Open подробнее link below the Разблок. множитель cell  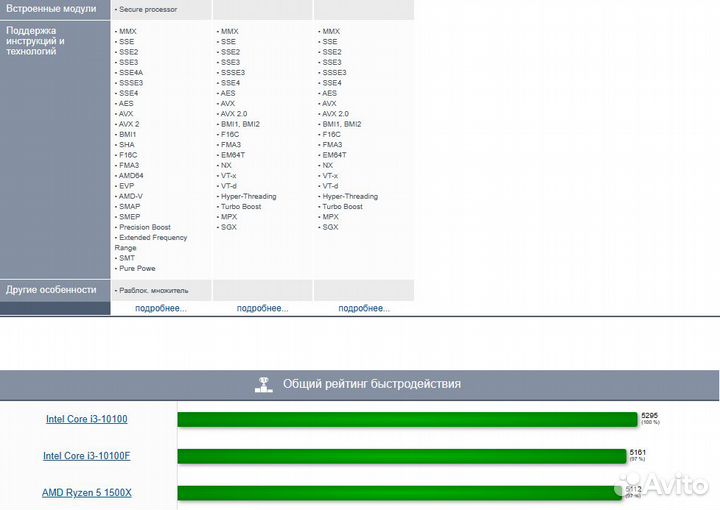tap(161, 308)
